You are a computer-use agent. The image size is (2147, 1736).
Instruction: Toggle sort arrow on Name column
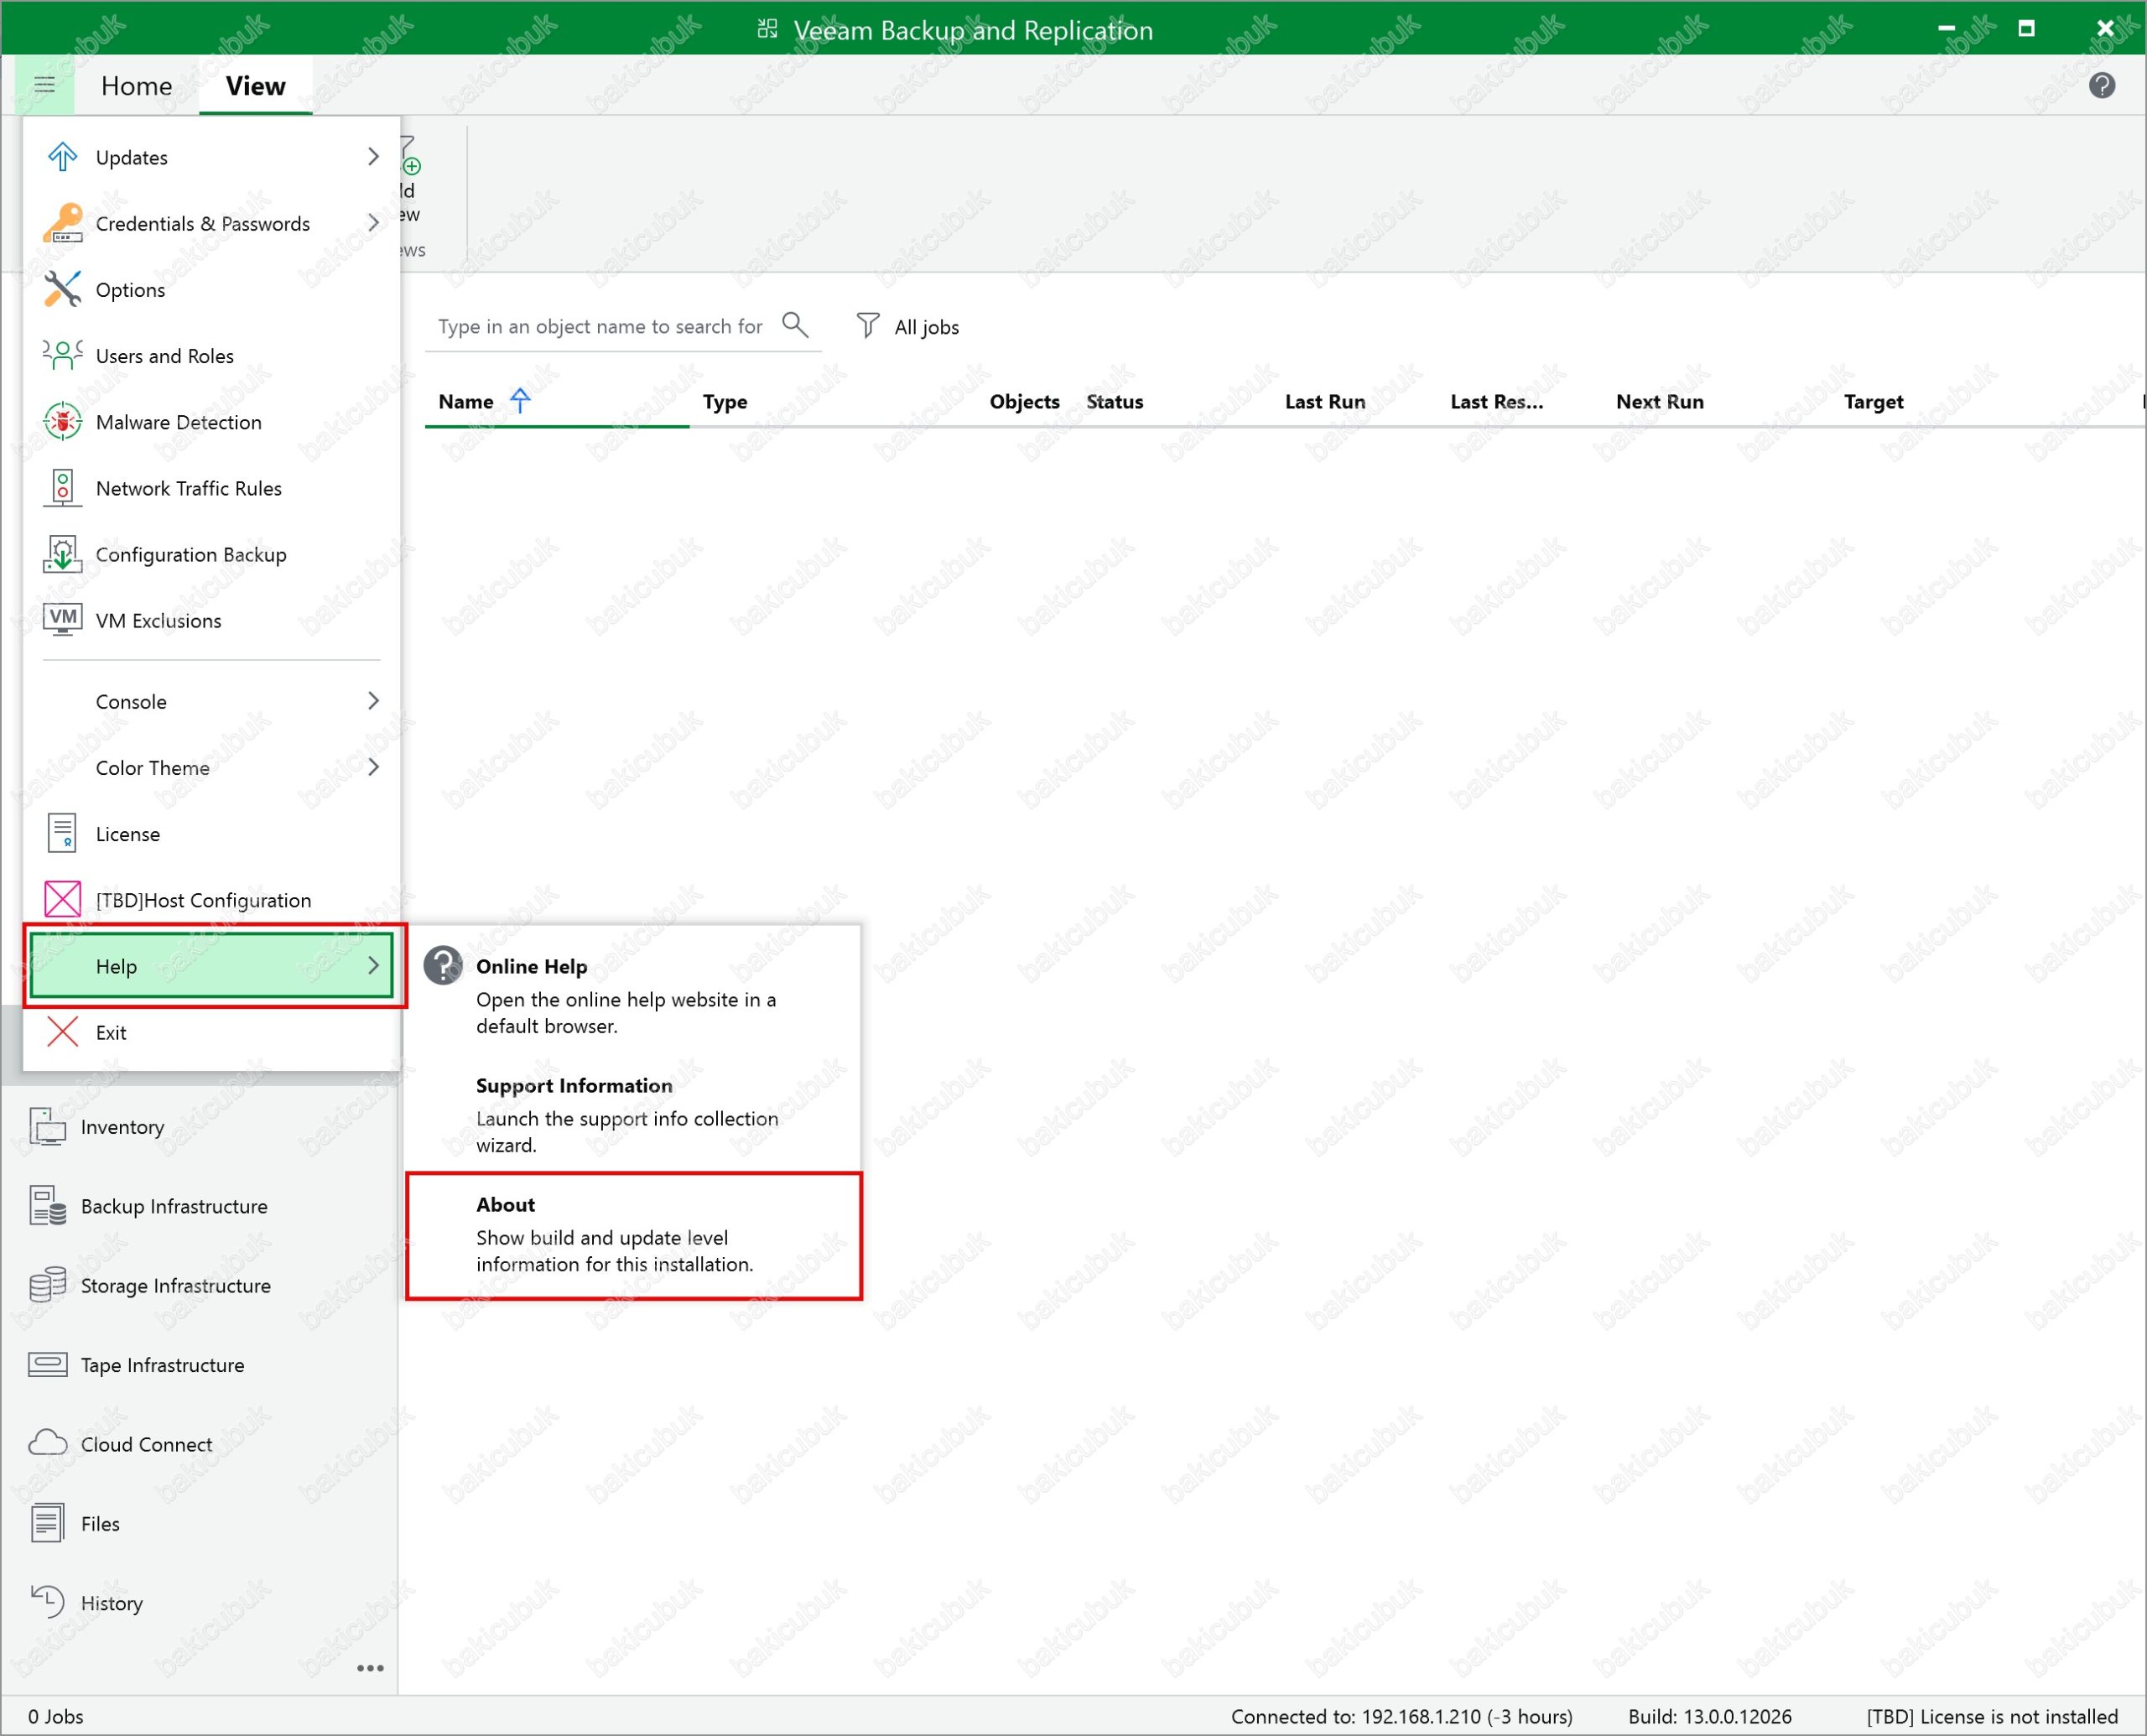[x=520, y=400]
